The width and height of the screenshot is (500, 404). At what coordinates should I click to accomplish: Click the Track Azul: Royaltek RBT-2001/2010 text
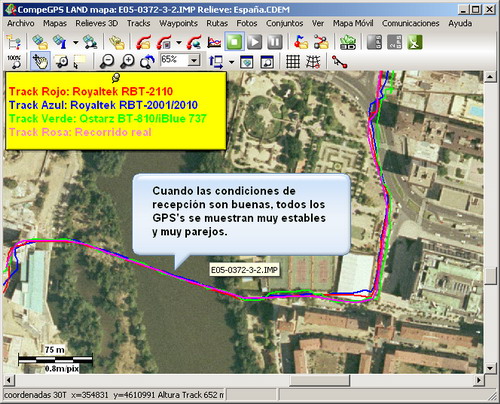click(103, 105)
